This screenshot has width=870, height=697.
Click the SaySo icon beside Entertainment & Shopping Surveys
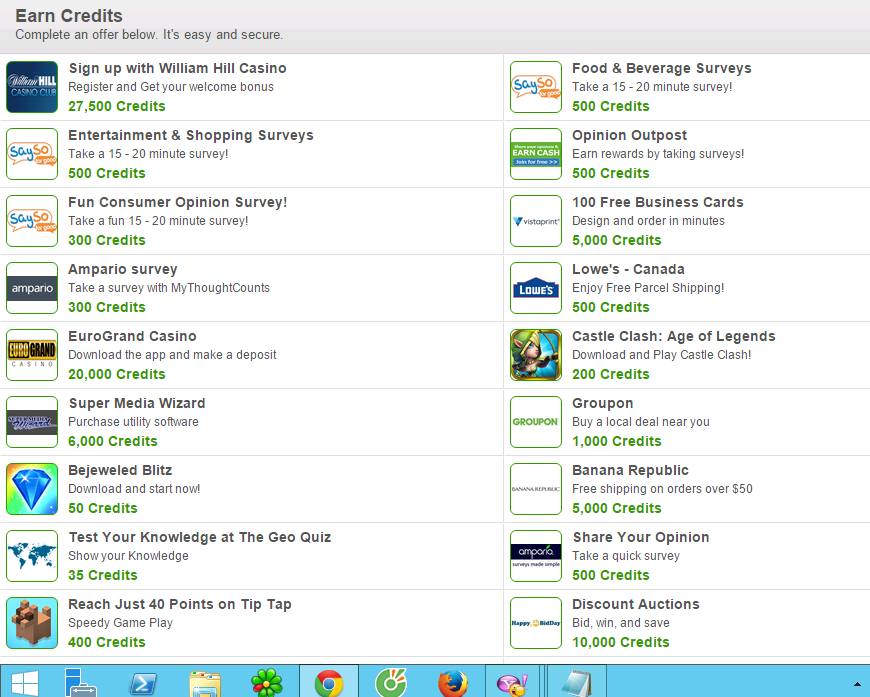[x=32, y=154]
